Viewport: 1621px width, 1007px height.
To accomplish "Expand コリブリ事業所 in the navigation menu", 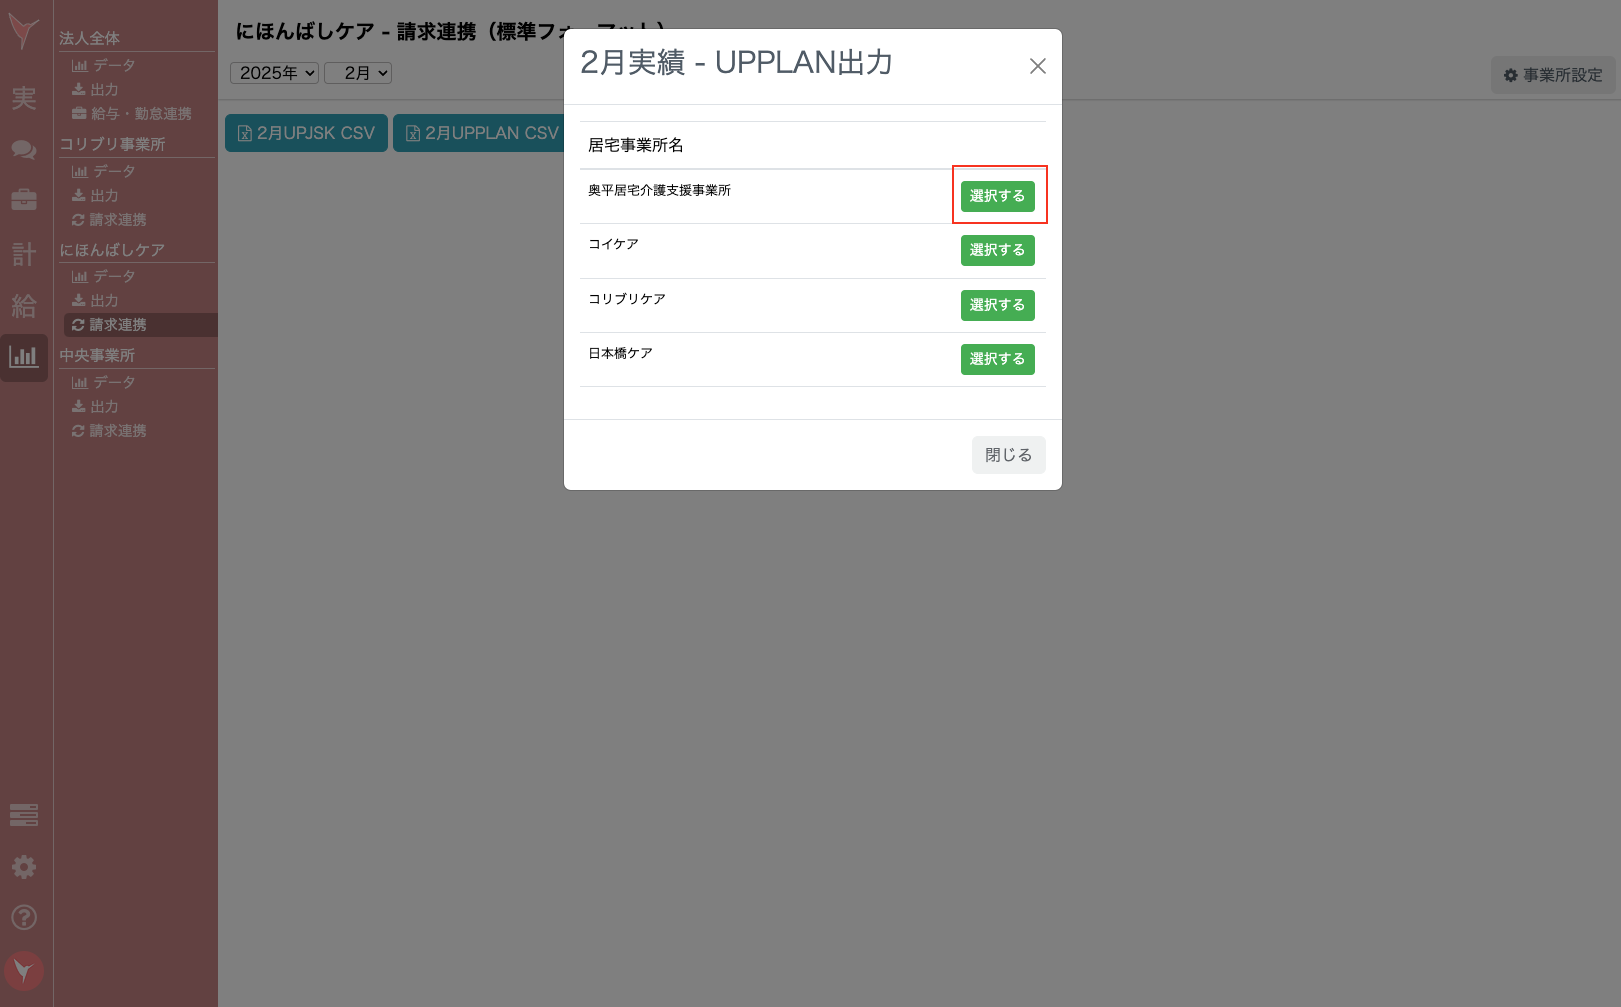I will click(113, 143).
